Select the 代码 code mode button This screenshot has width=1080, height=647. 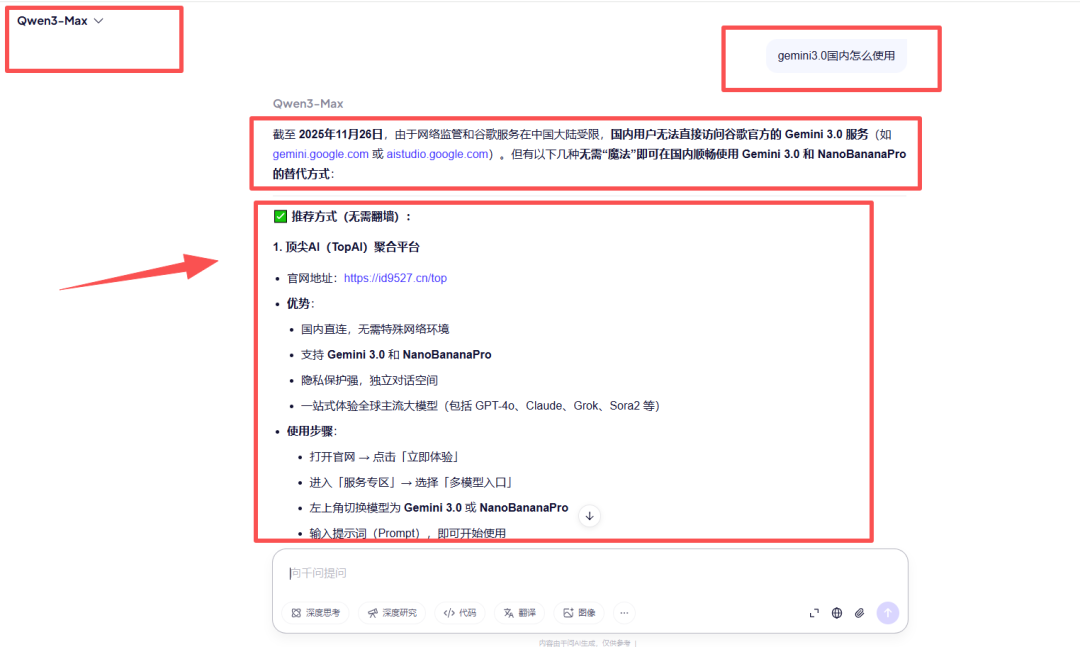(460, 613)
